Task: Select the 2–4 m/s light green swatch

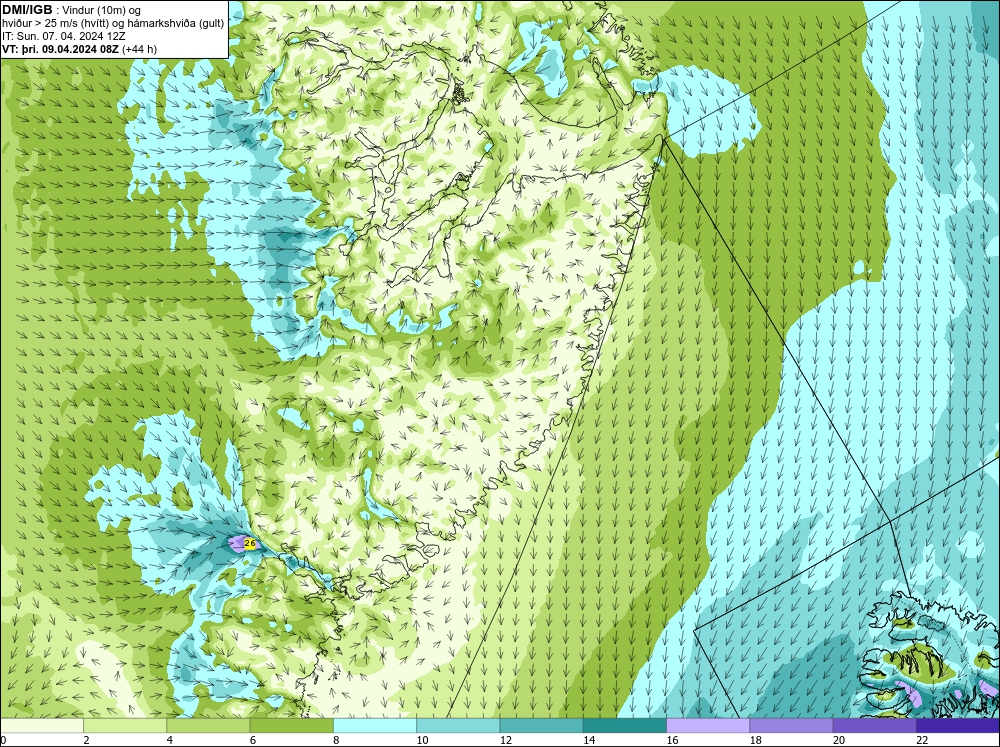Action: coord(125,725)
